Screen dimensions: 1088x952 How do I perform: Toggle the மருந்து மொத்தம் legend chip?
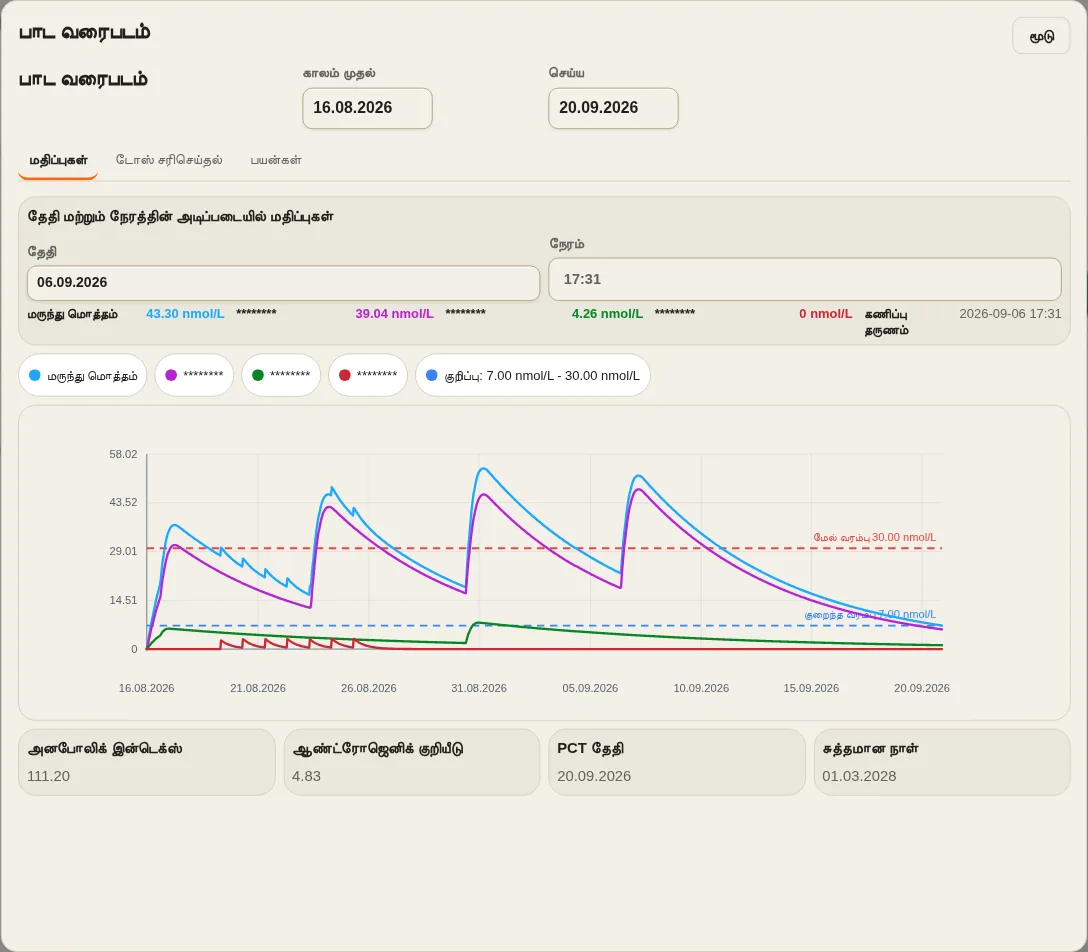[x=83, y=375]
